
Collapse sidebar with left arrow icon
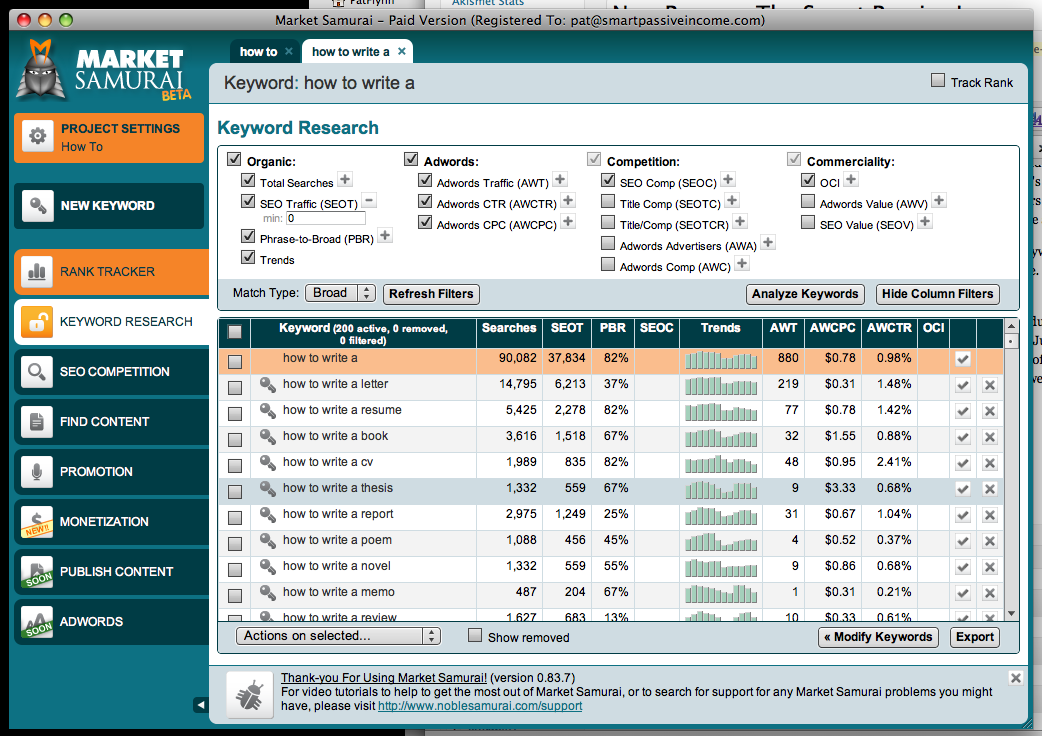point(201,705)
